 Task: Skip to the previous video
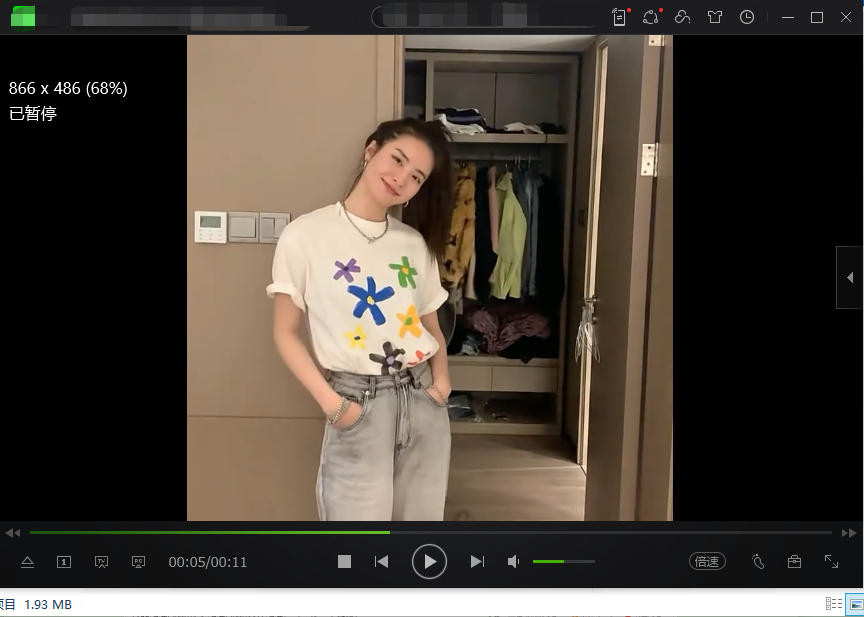click(x=381, y=561)
